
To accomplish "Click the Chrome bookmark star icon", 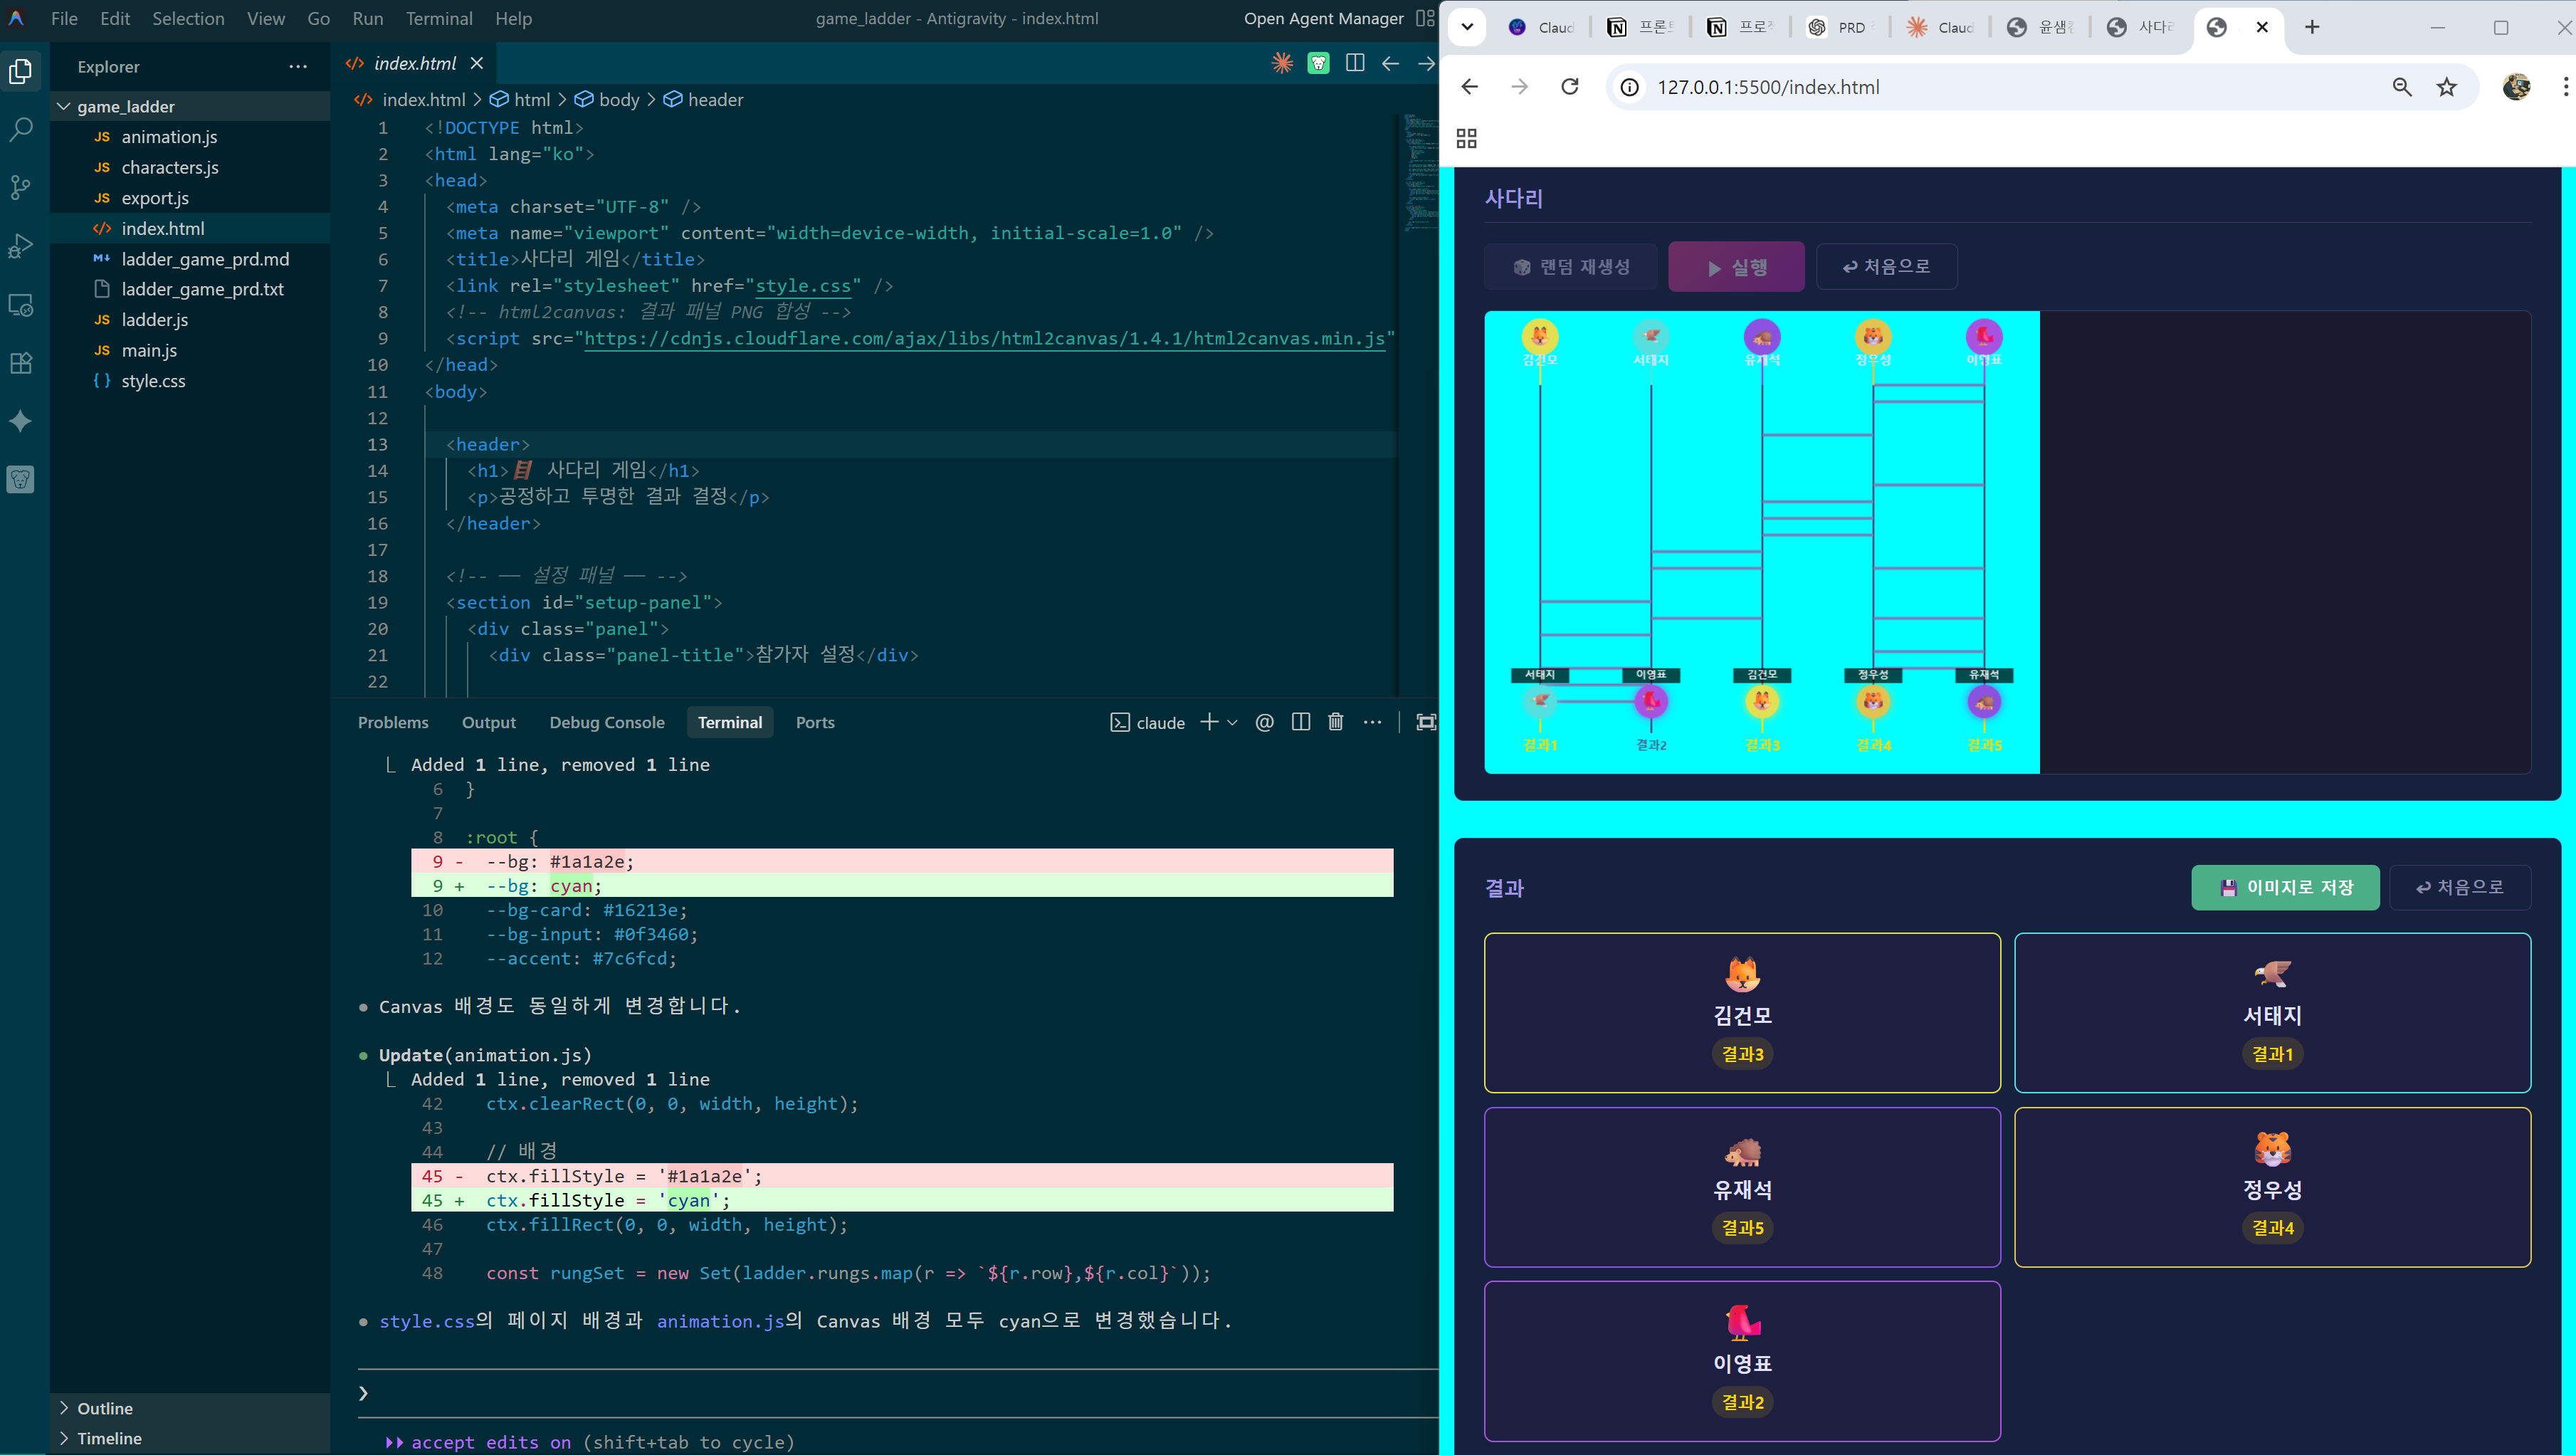I will 2446,87.
